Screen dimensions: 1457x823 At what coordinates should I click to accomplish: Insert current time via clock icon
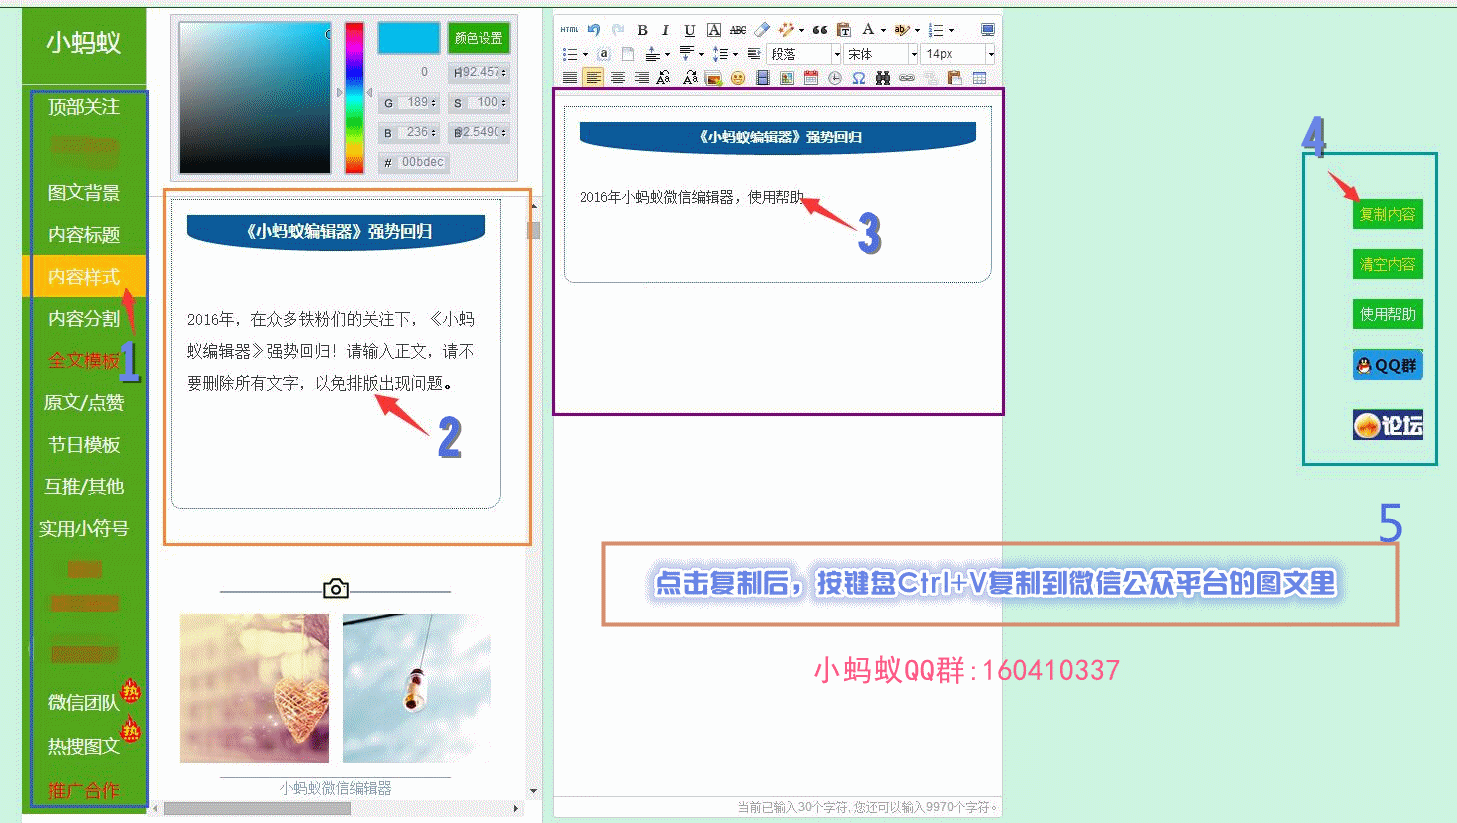pyautogui.click(x=835, y=78)
